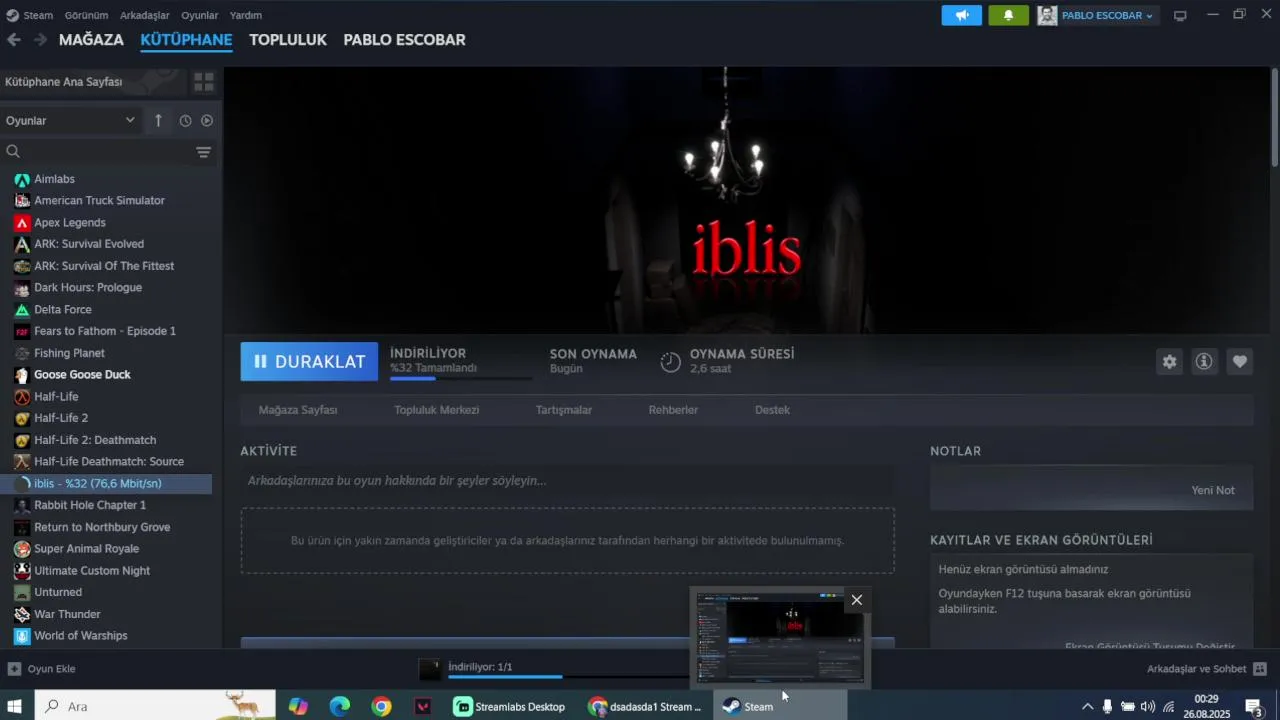Click the sort ascending arrow icon

point(158,120)
